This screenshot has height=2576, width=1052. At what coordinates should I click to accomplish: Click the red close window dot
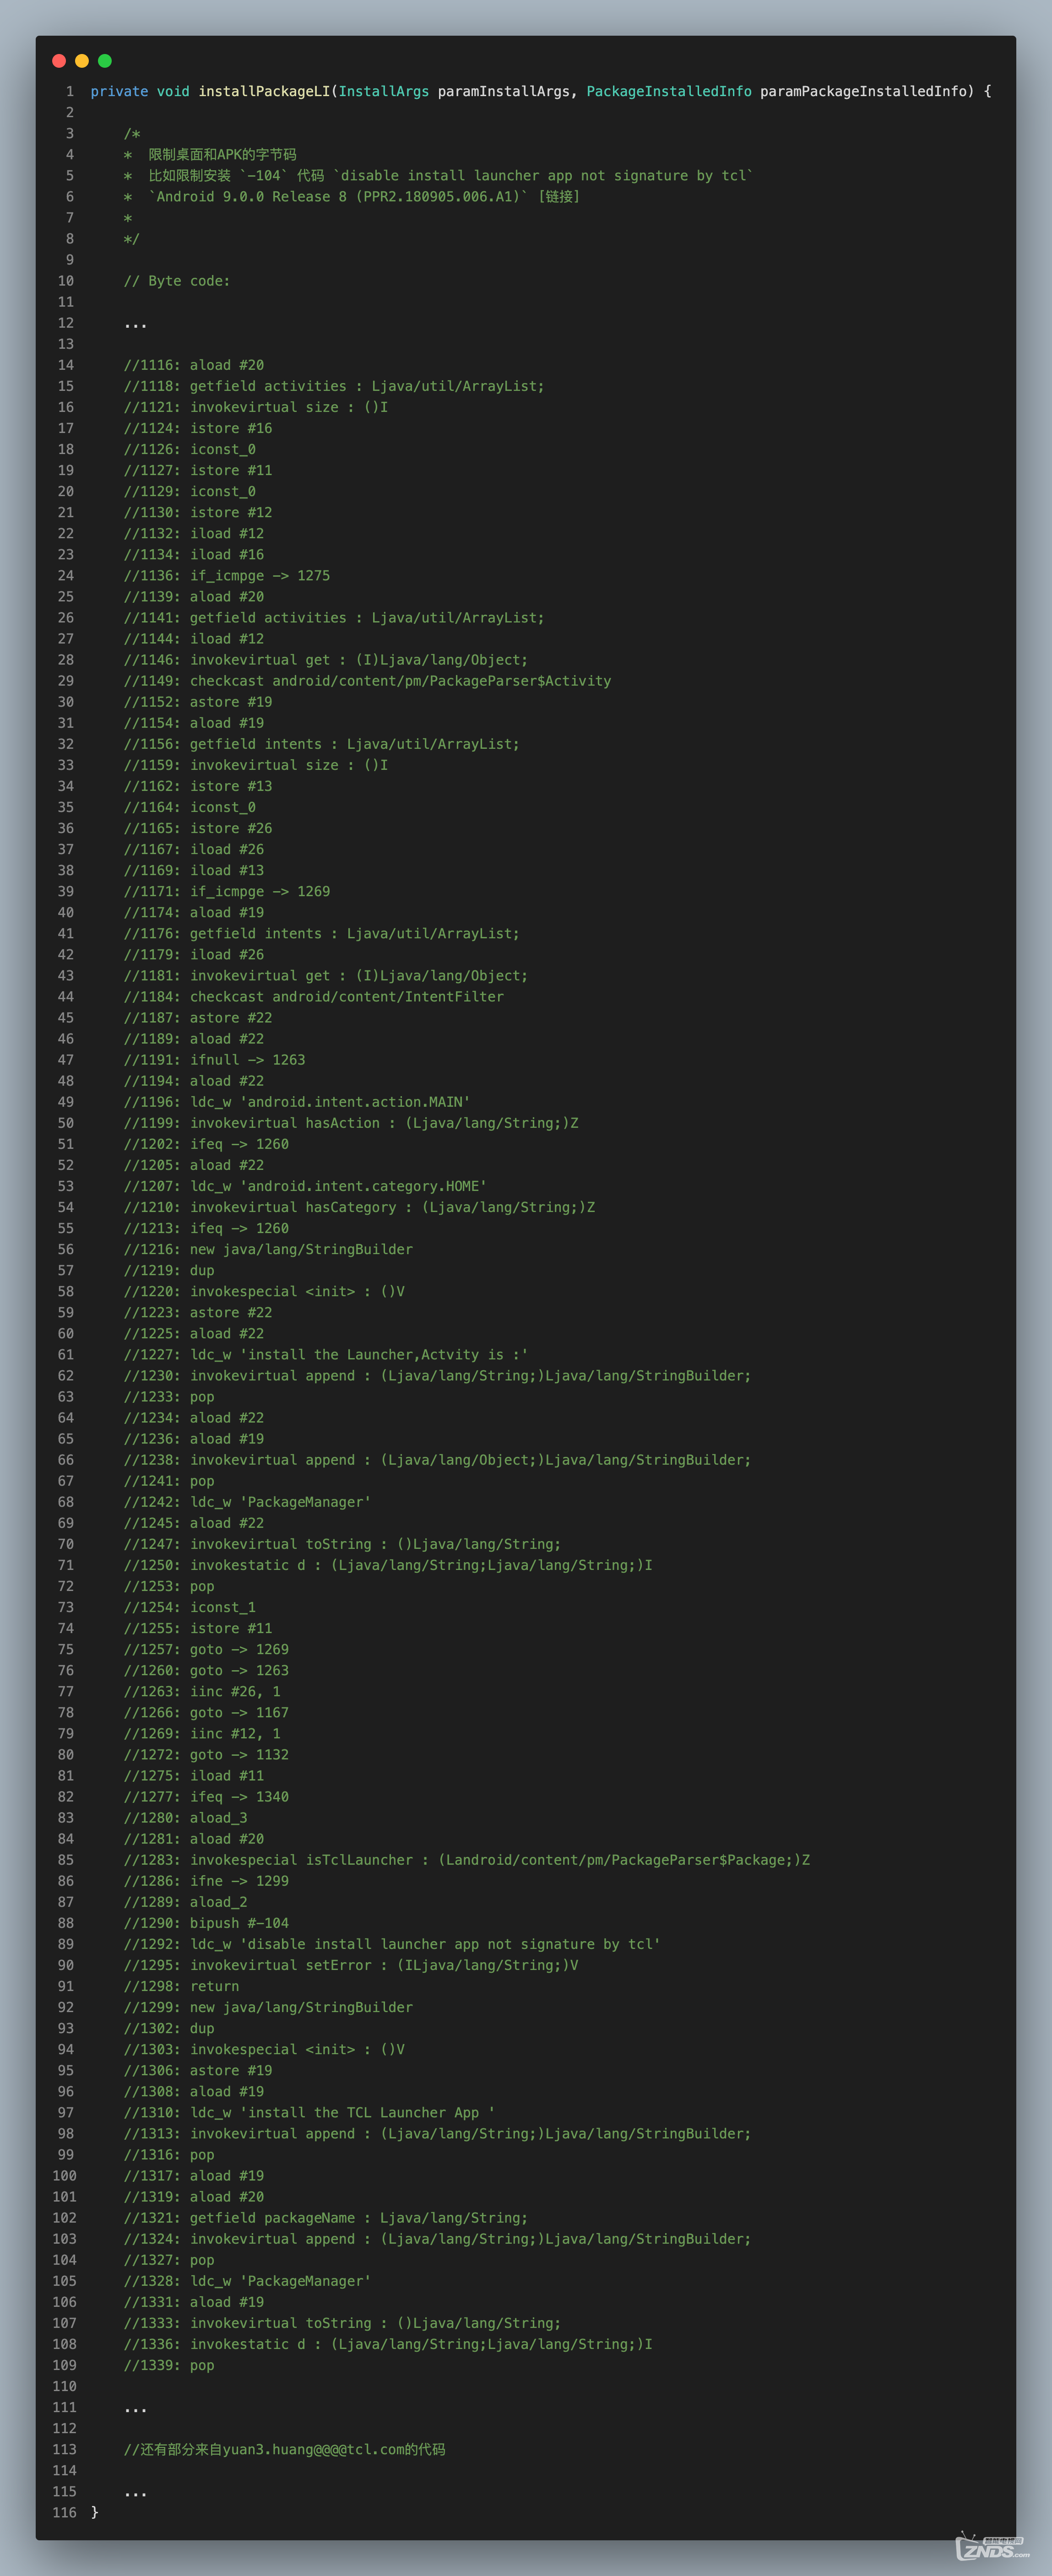pyautogui.click(x=59, y=61)
